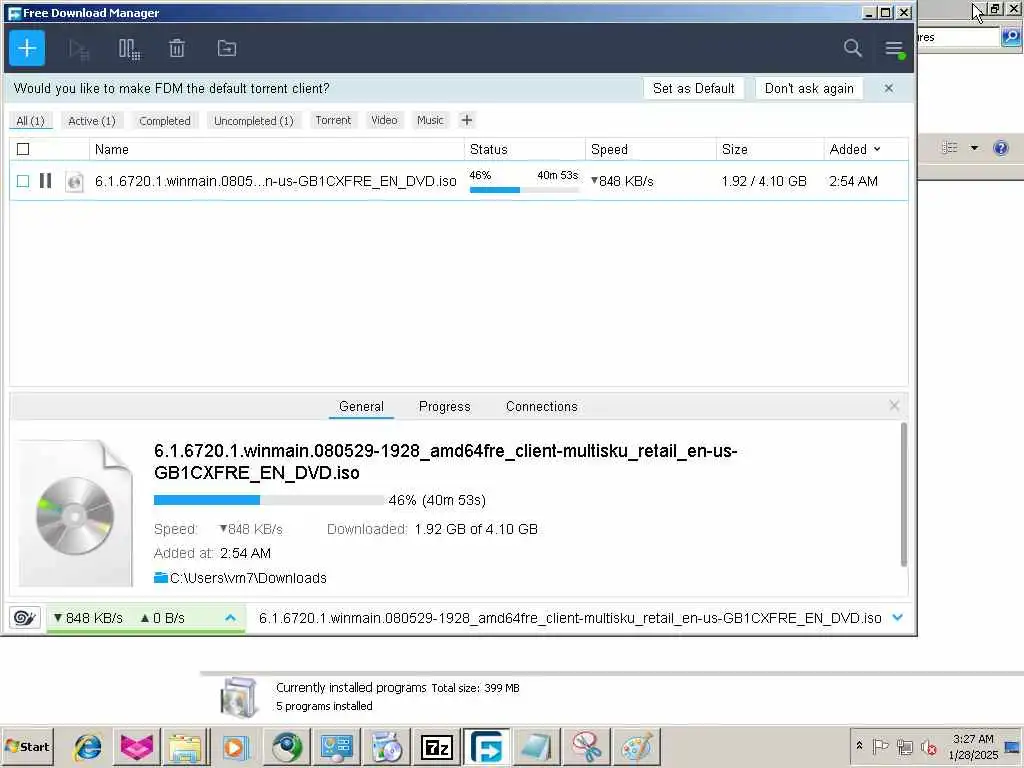The height and width of the screenshot is (768, 1024).
Task: Click the large disc image thumbnail
Action: coord(75,514)
